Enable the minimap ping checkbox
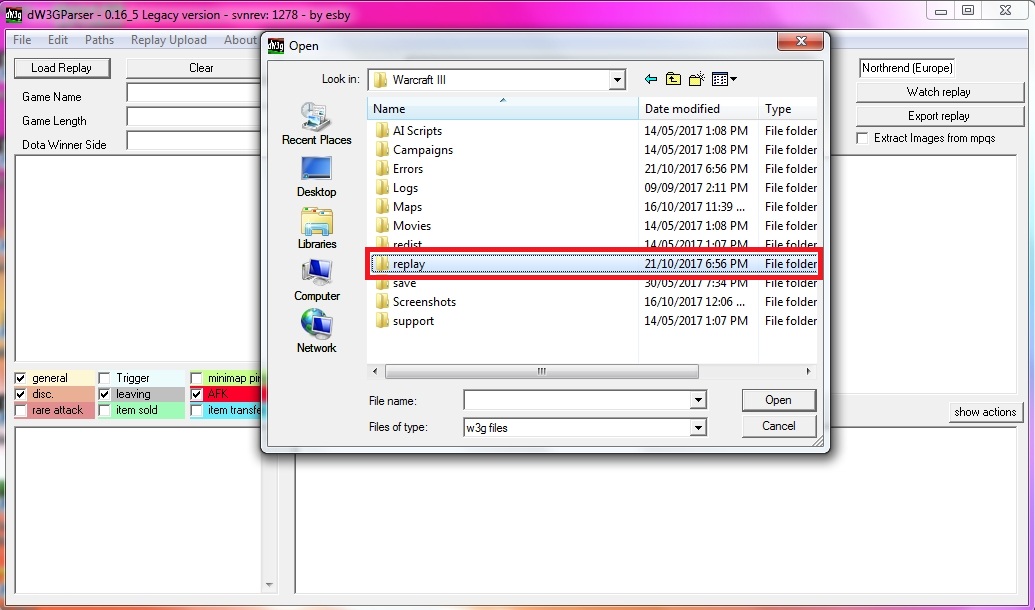Image resolution: width=1035 pixels, height=610 pixels. tap(196, 378)
